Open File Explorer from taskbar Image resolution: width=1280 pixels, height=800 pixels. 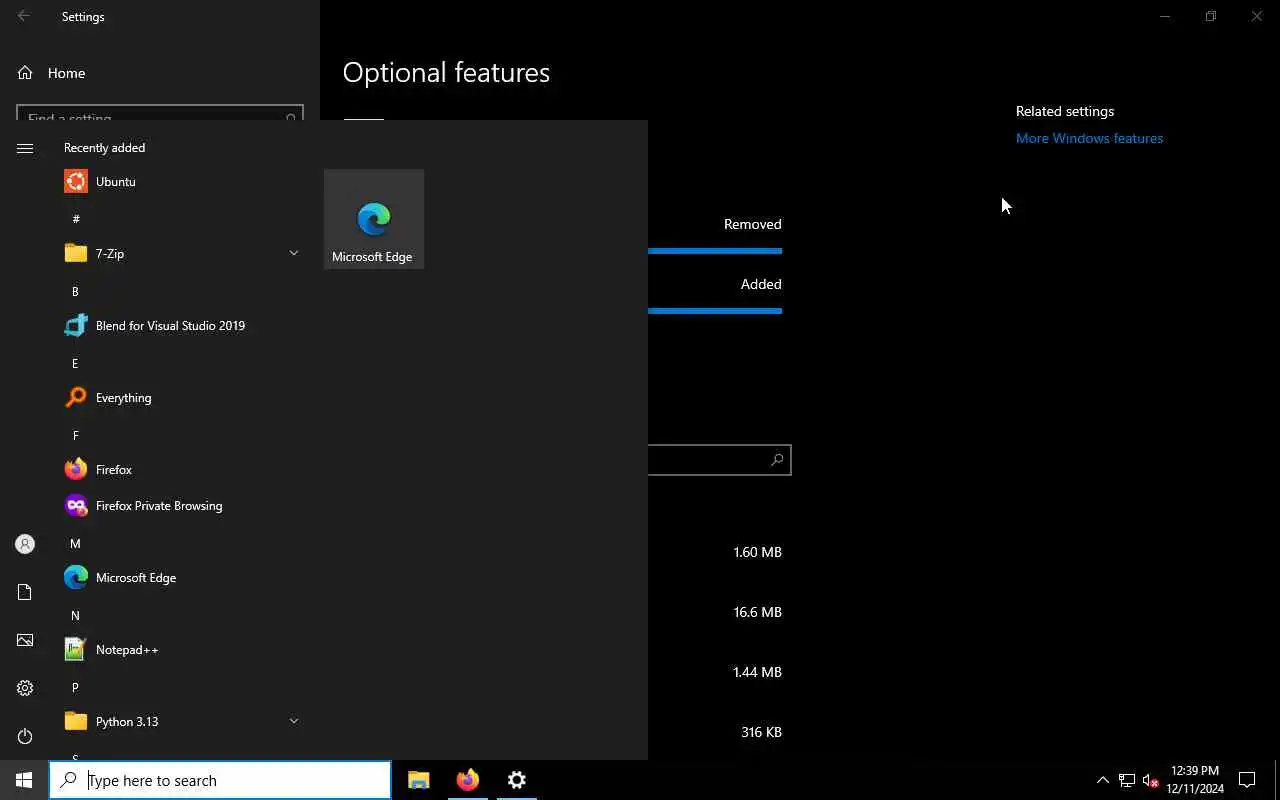[x=419, y=780]
